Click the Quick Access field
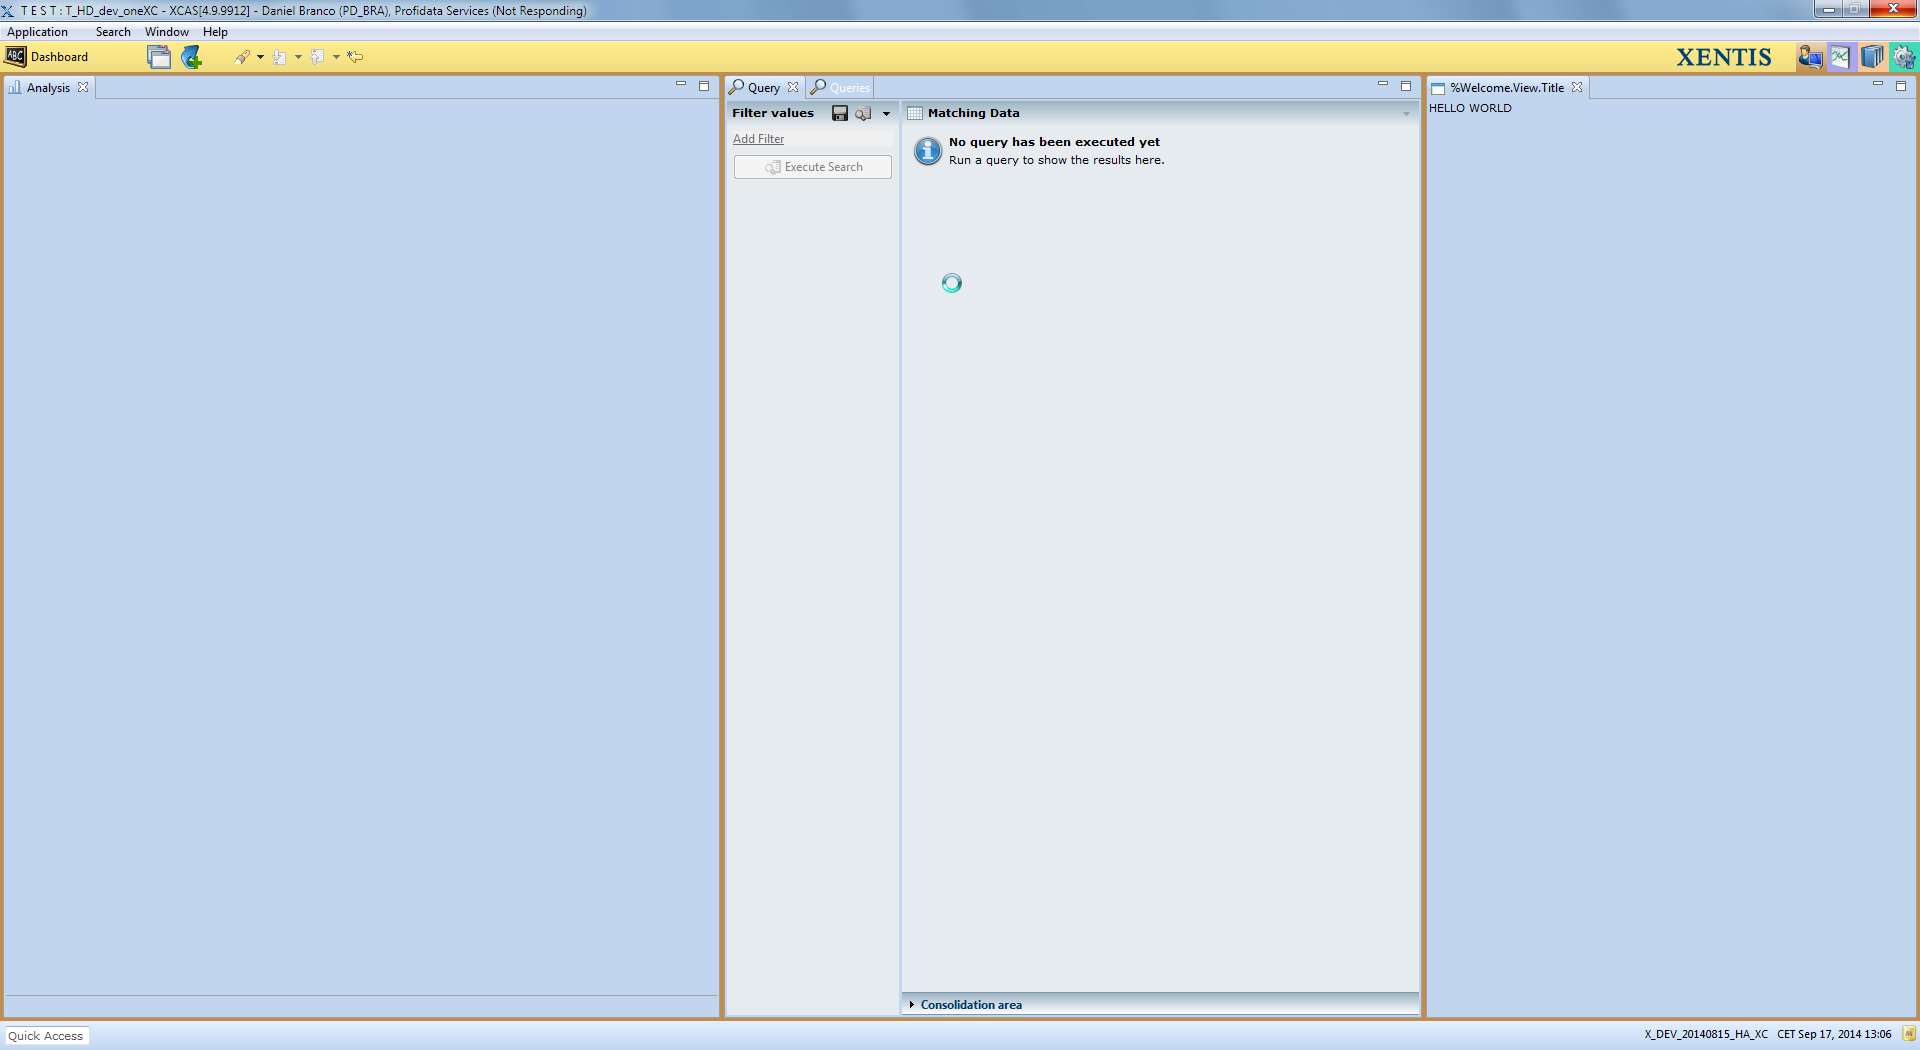Screen dimensions: 1920x1050 [47, 1036]
